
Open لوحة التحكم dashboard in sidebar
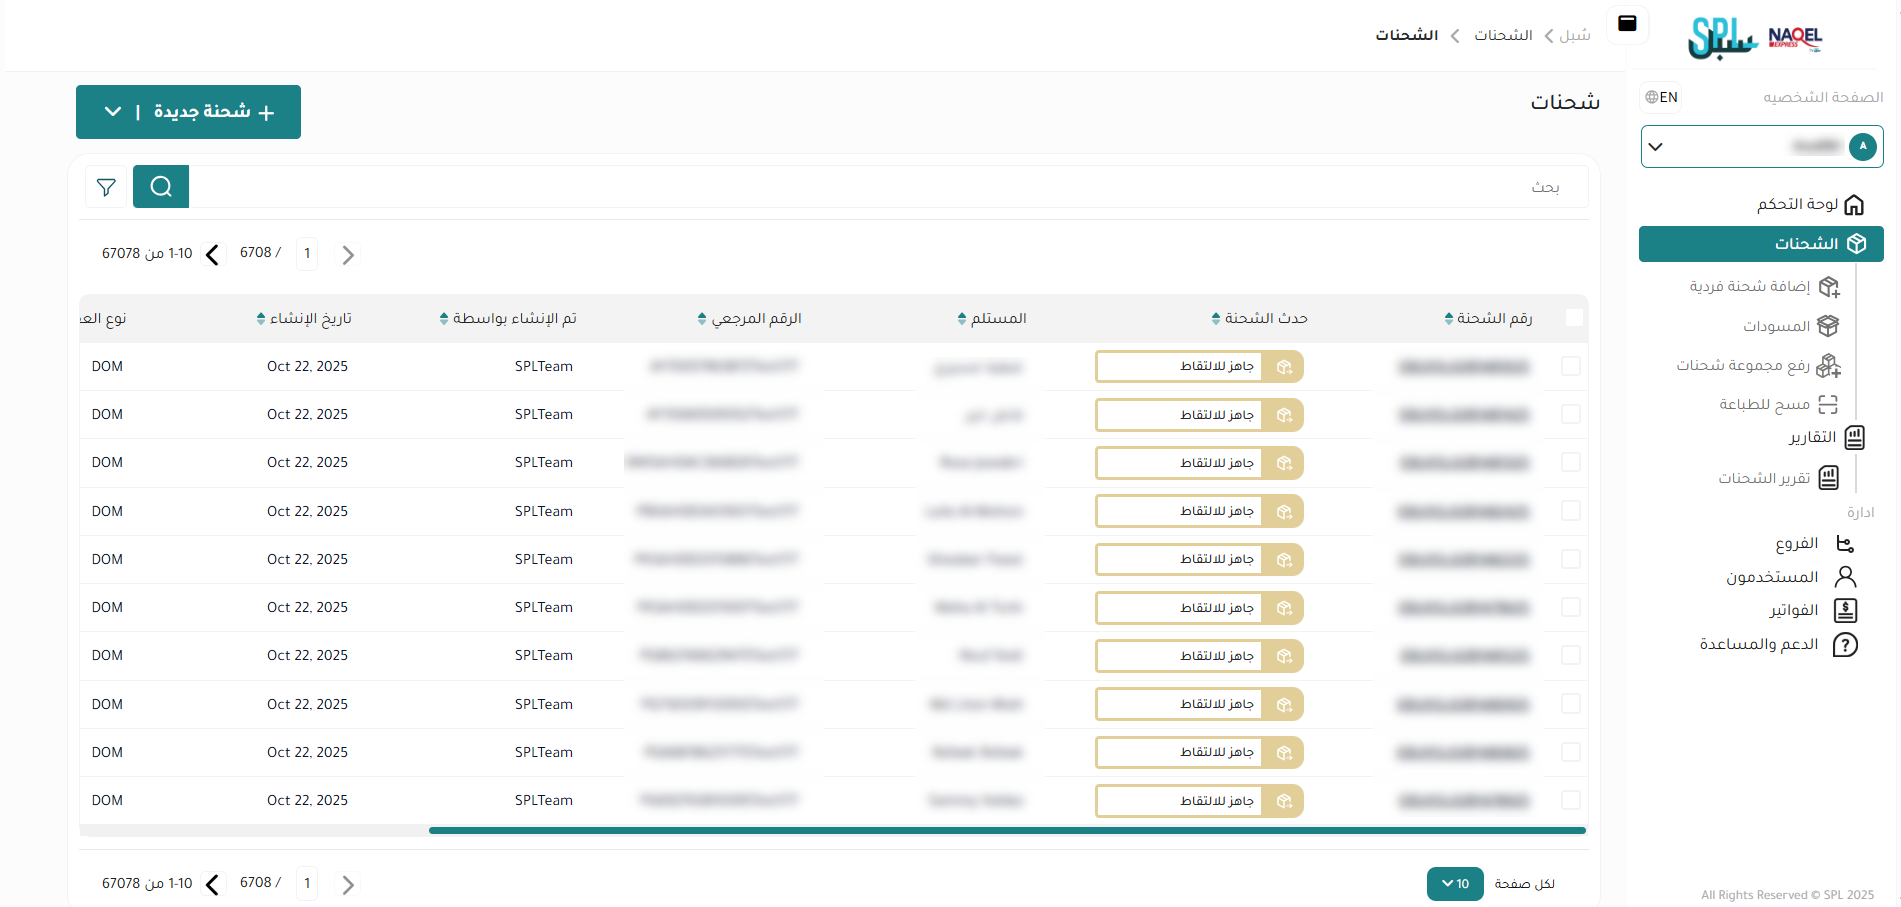pyautogui.click(x=1810, y=204)
